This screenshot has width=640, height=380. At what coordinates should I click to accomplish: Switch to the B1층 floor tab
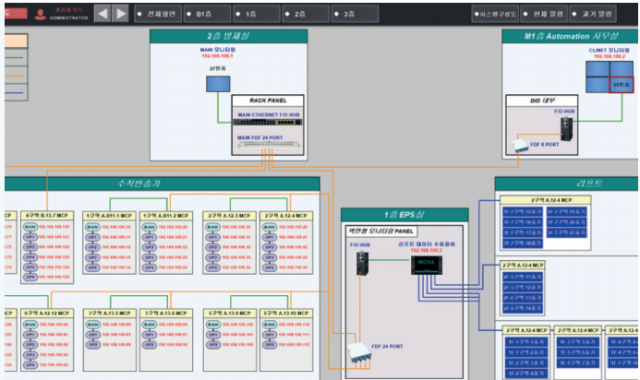point(207,14)
